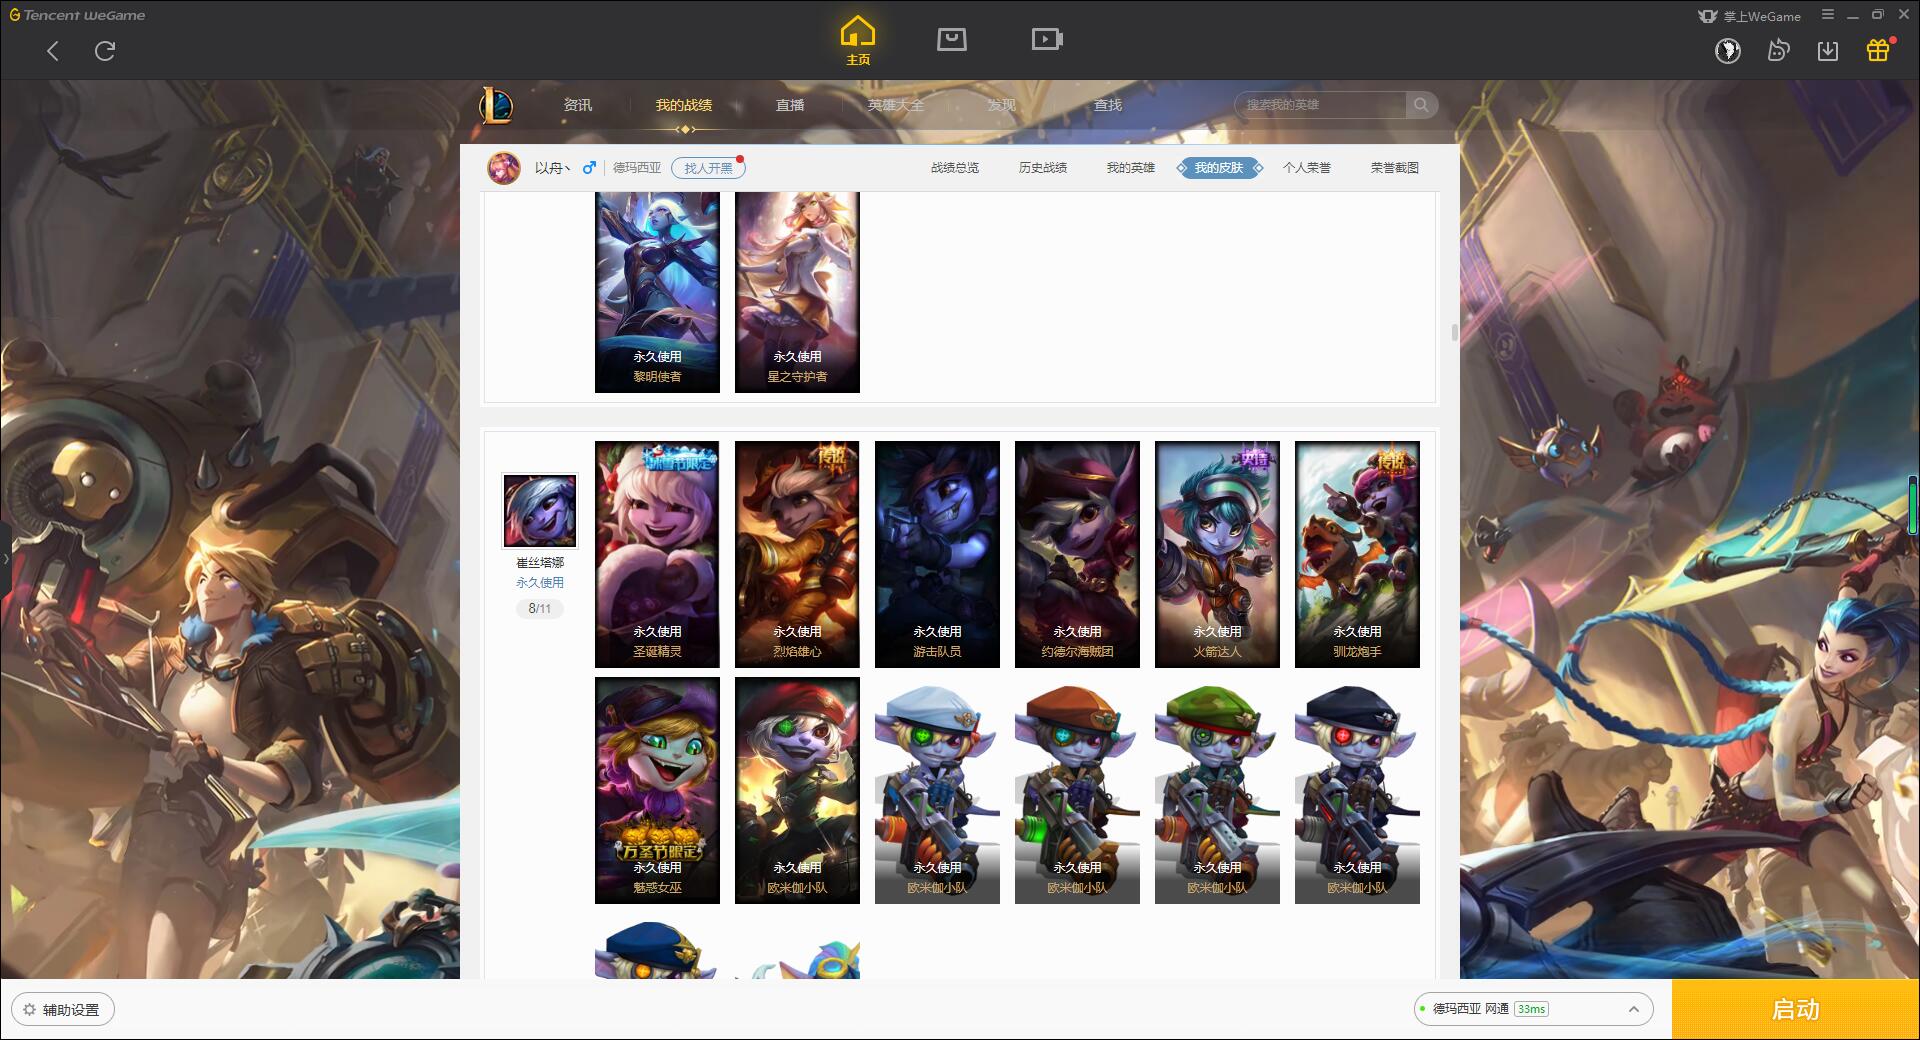
Task: Open the 英雄大全 tab
Action: 896,105
